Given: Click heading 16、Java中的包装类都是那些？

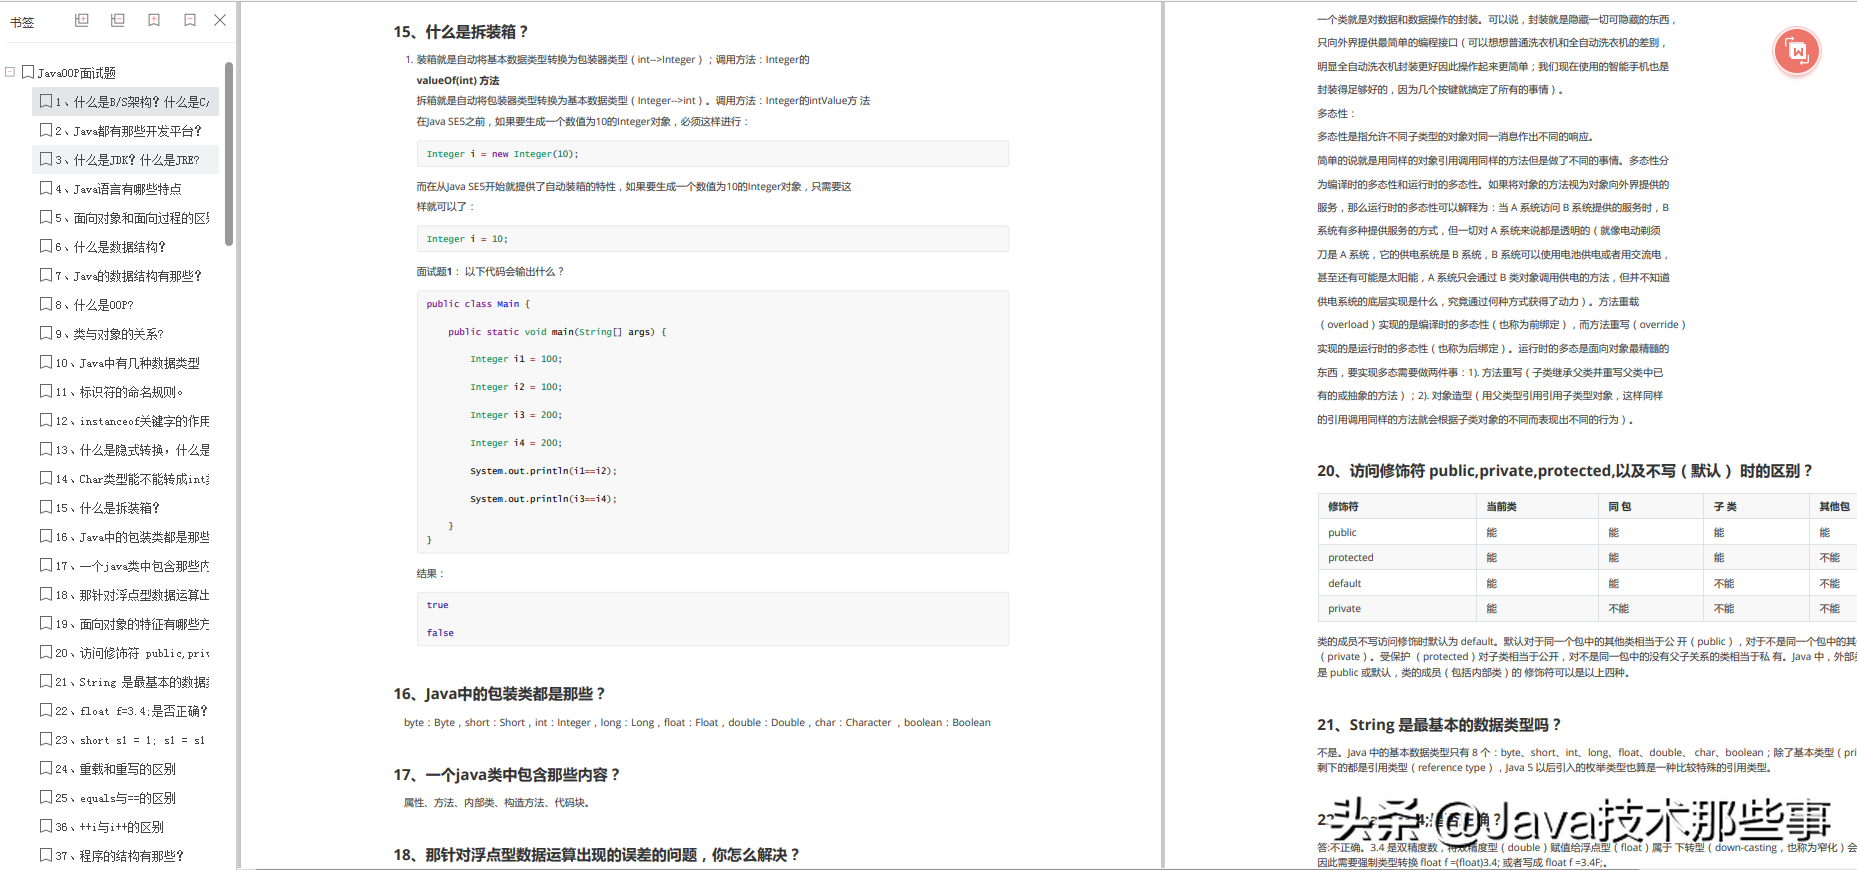Looking at the screenshot, I should 499,694.
